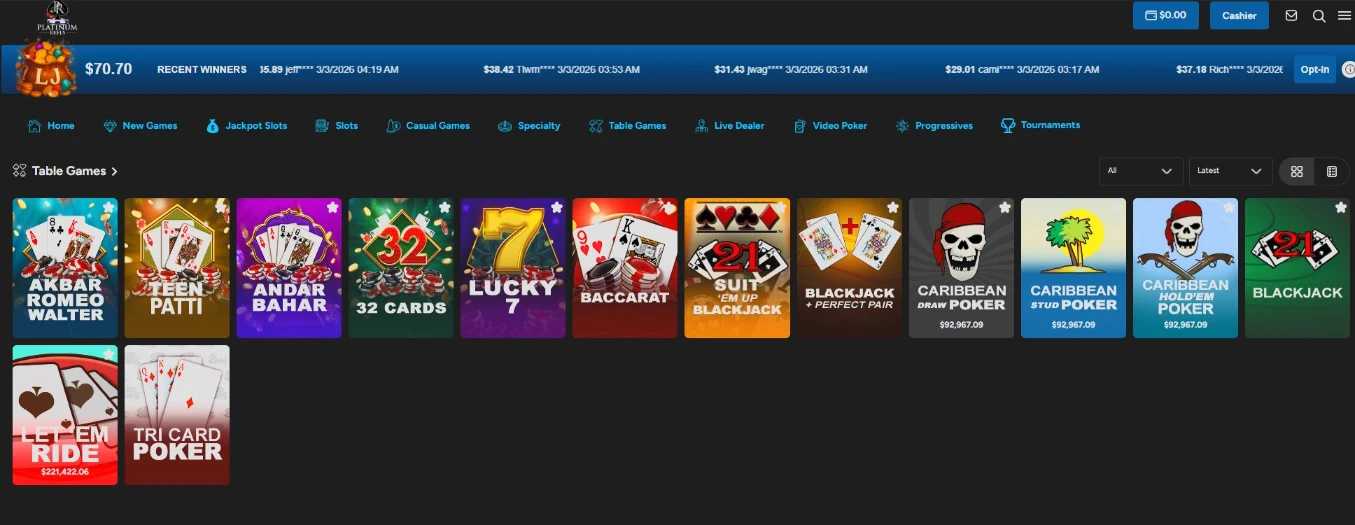Favorite the Akbar Romeo Walter game

click(x=108, y=207)
